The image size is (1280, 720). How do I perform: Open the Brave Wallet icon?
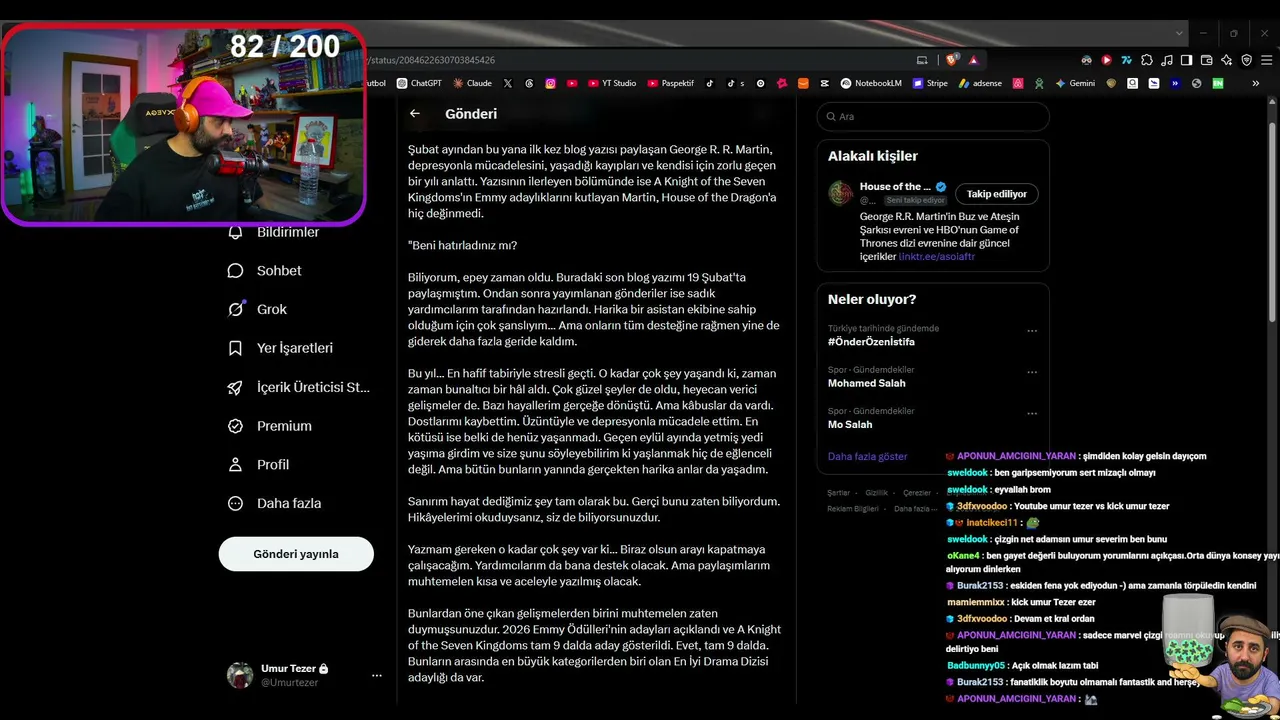(1207, 60)
